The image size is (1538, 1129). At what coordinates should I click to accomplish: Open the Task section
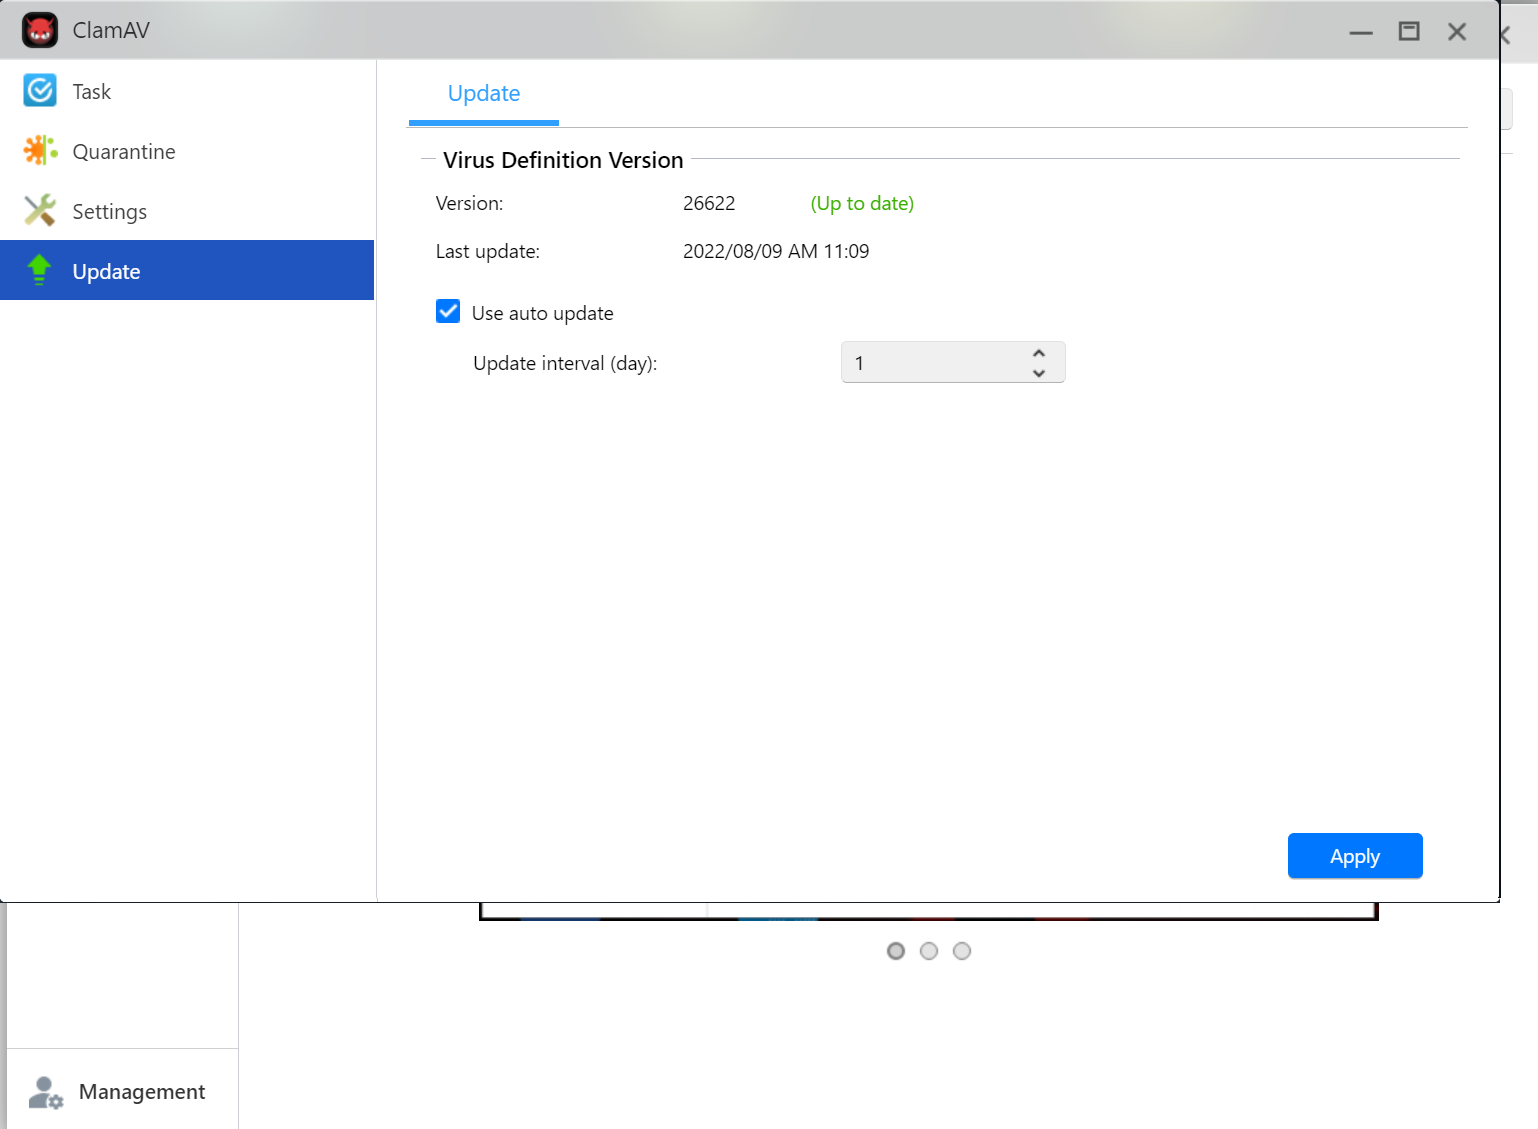(x=187, y=91)
